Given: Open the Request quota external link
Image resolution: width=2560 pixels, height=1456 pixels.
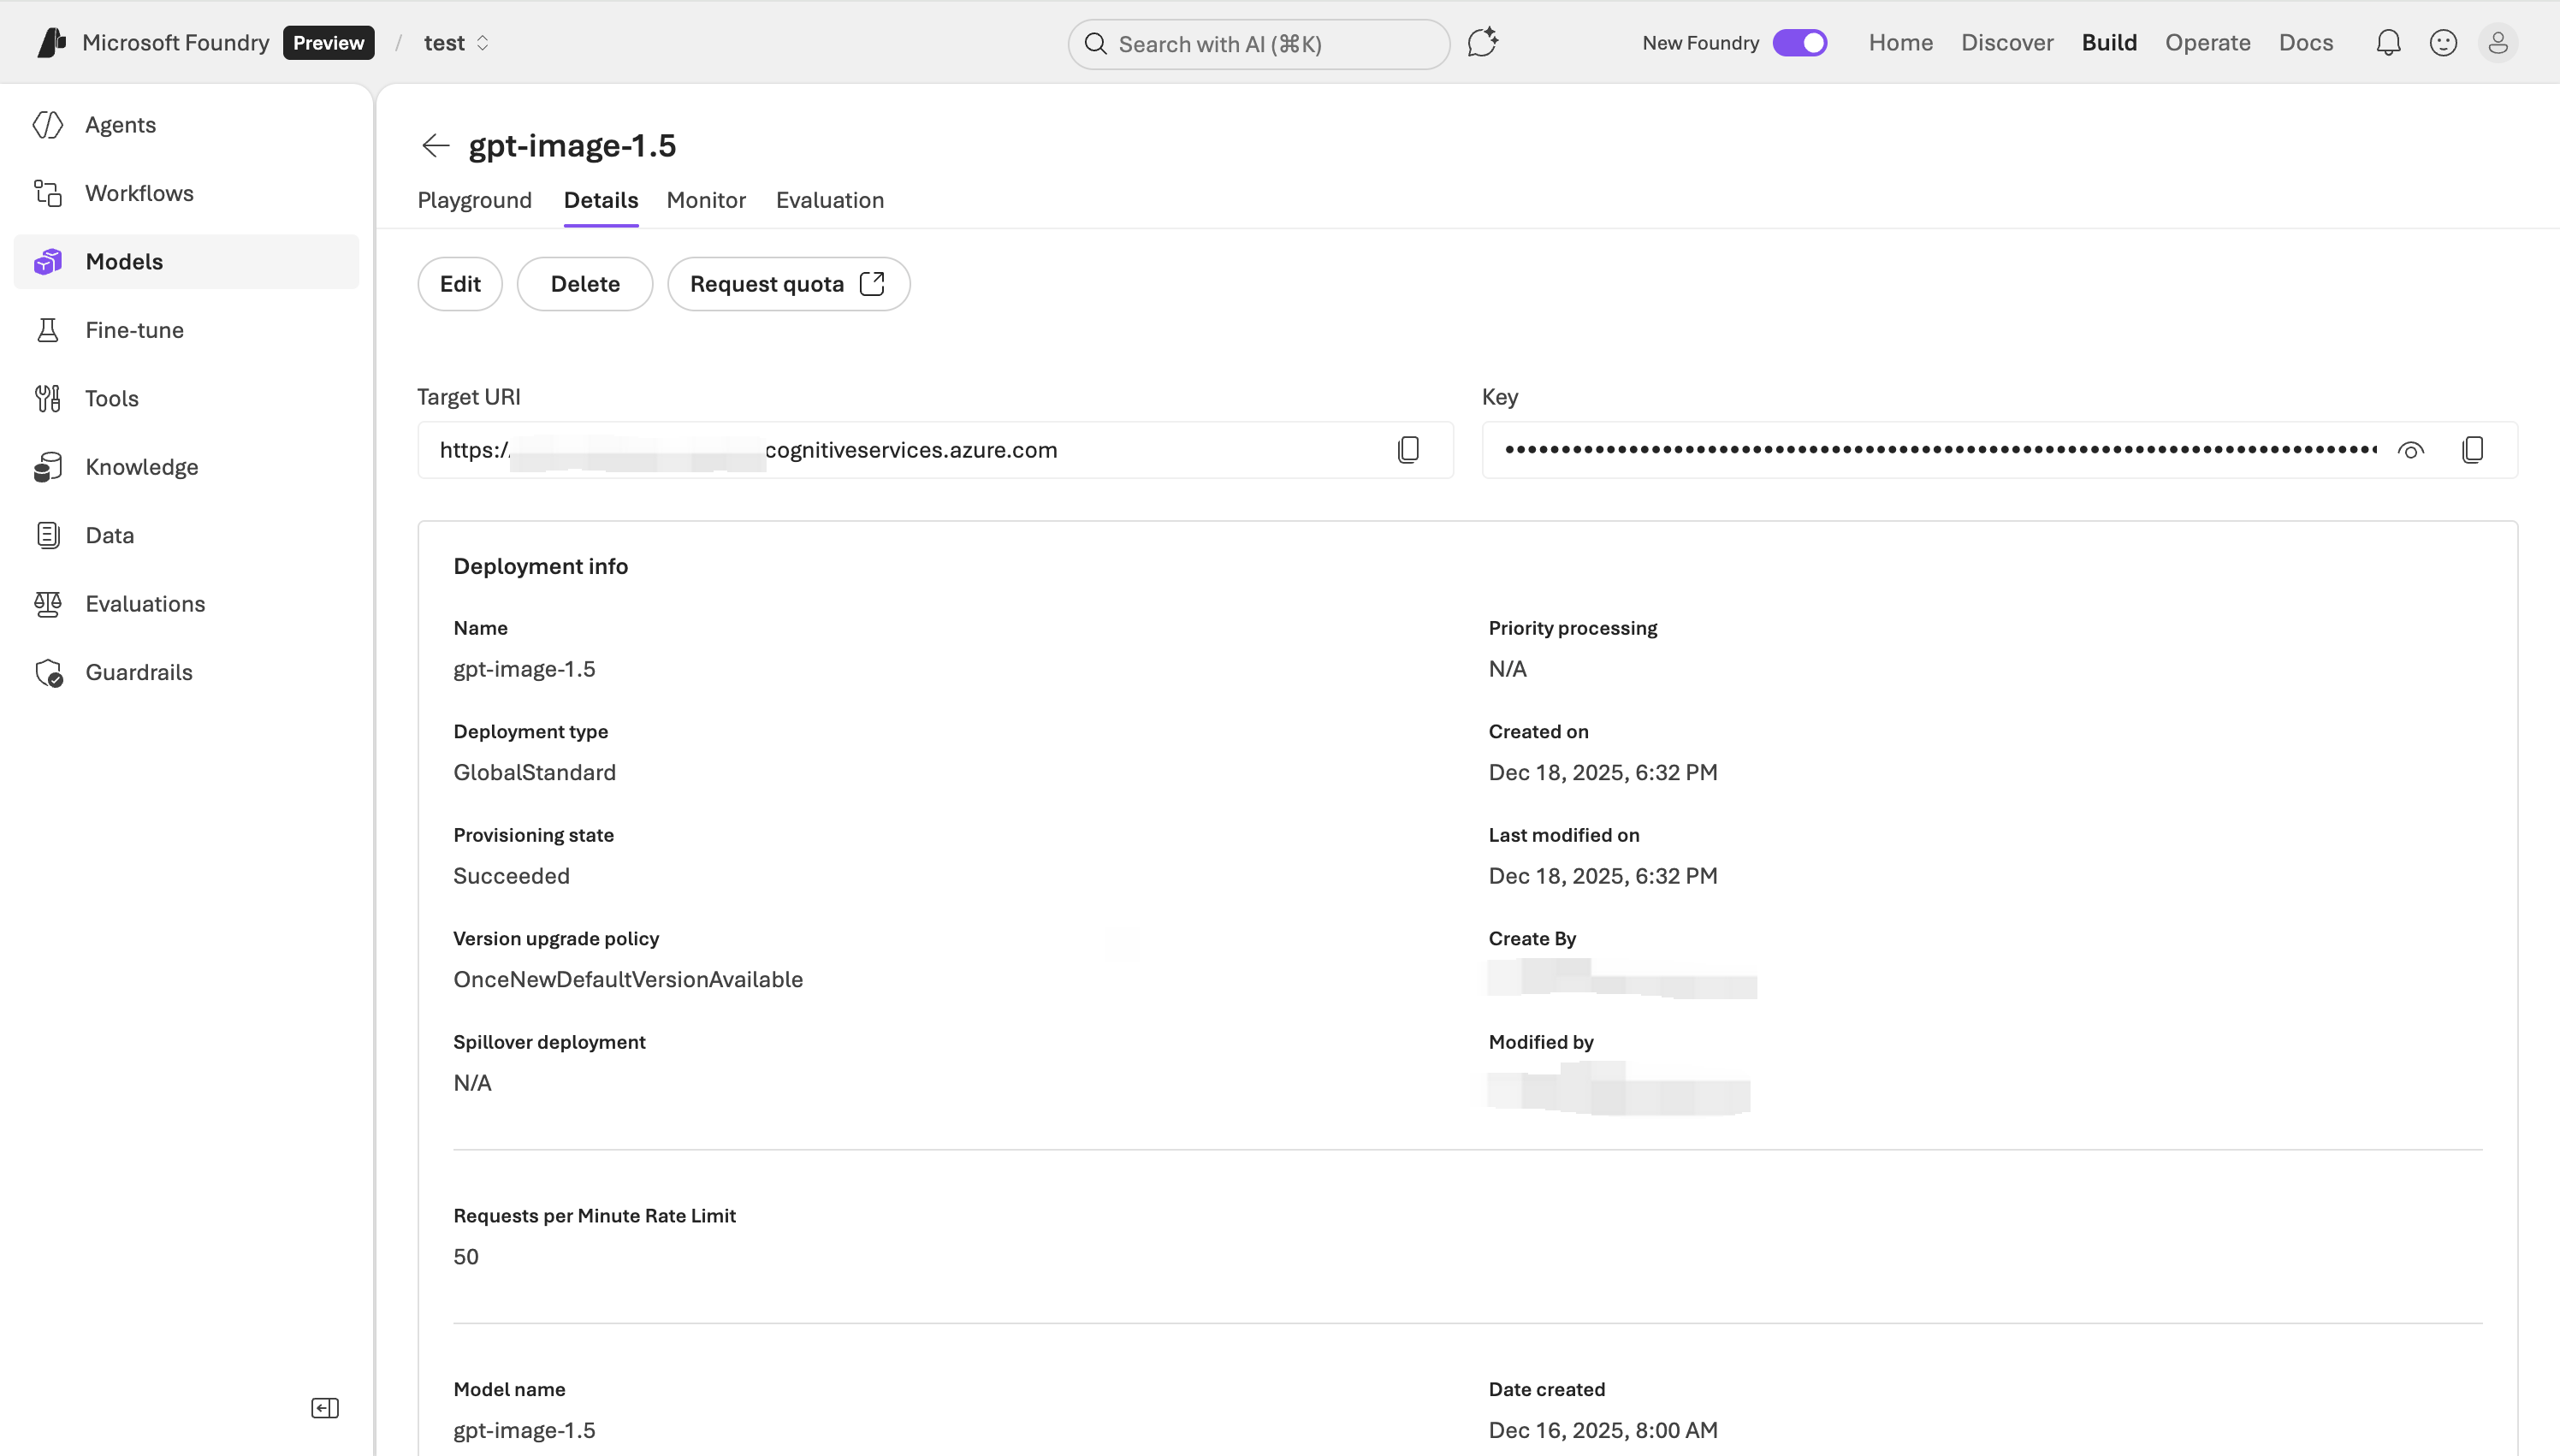Looking at the screenshot, I should [x=788, y=284].
